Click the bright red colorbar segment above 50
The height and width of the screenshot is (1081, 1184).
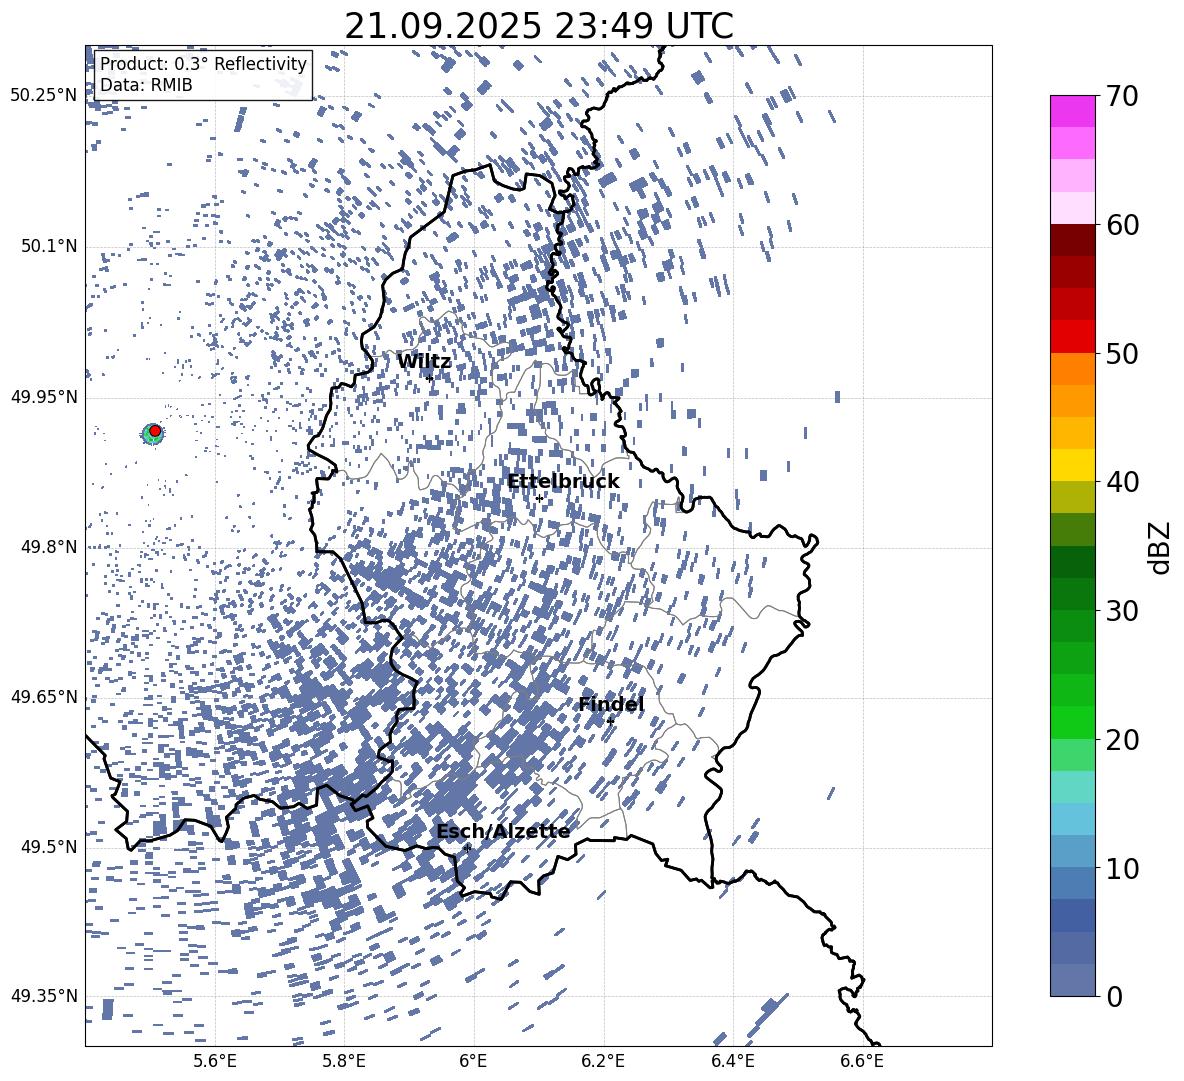(1072, 337)
